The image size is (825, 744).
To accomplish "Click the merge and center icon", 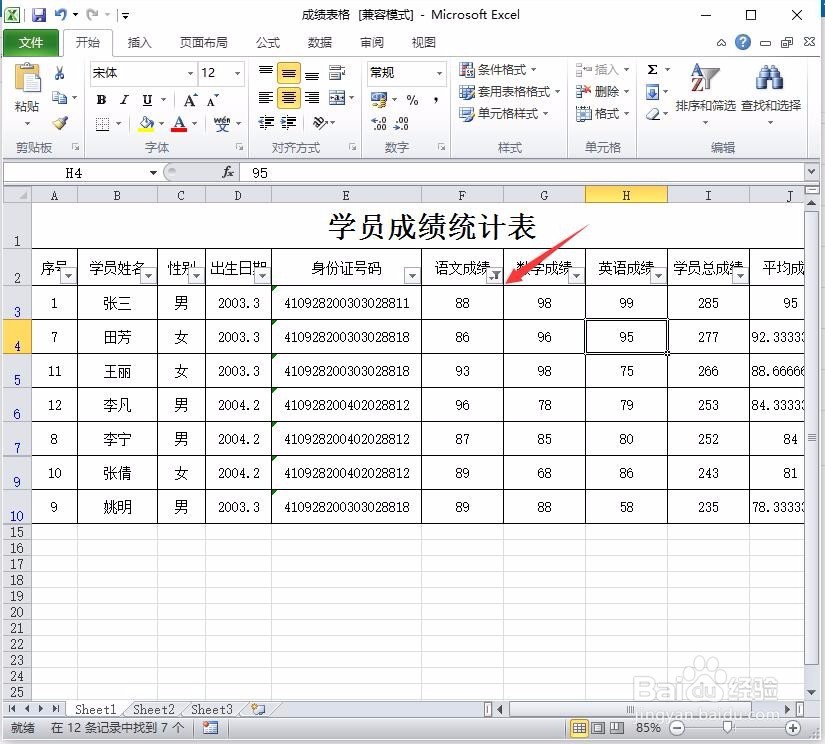I will tap(337, 98).
